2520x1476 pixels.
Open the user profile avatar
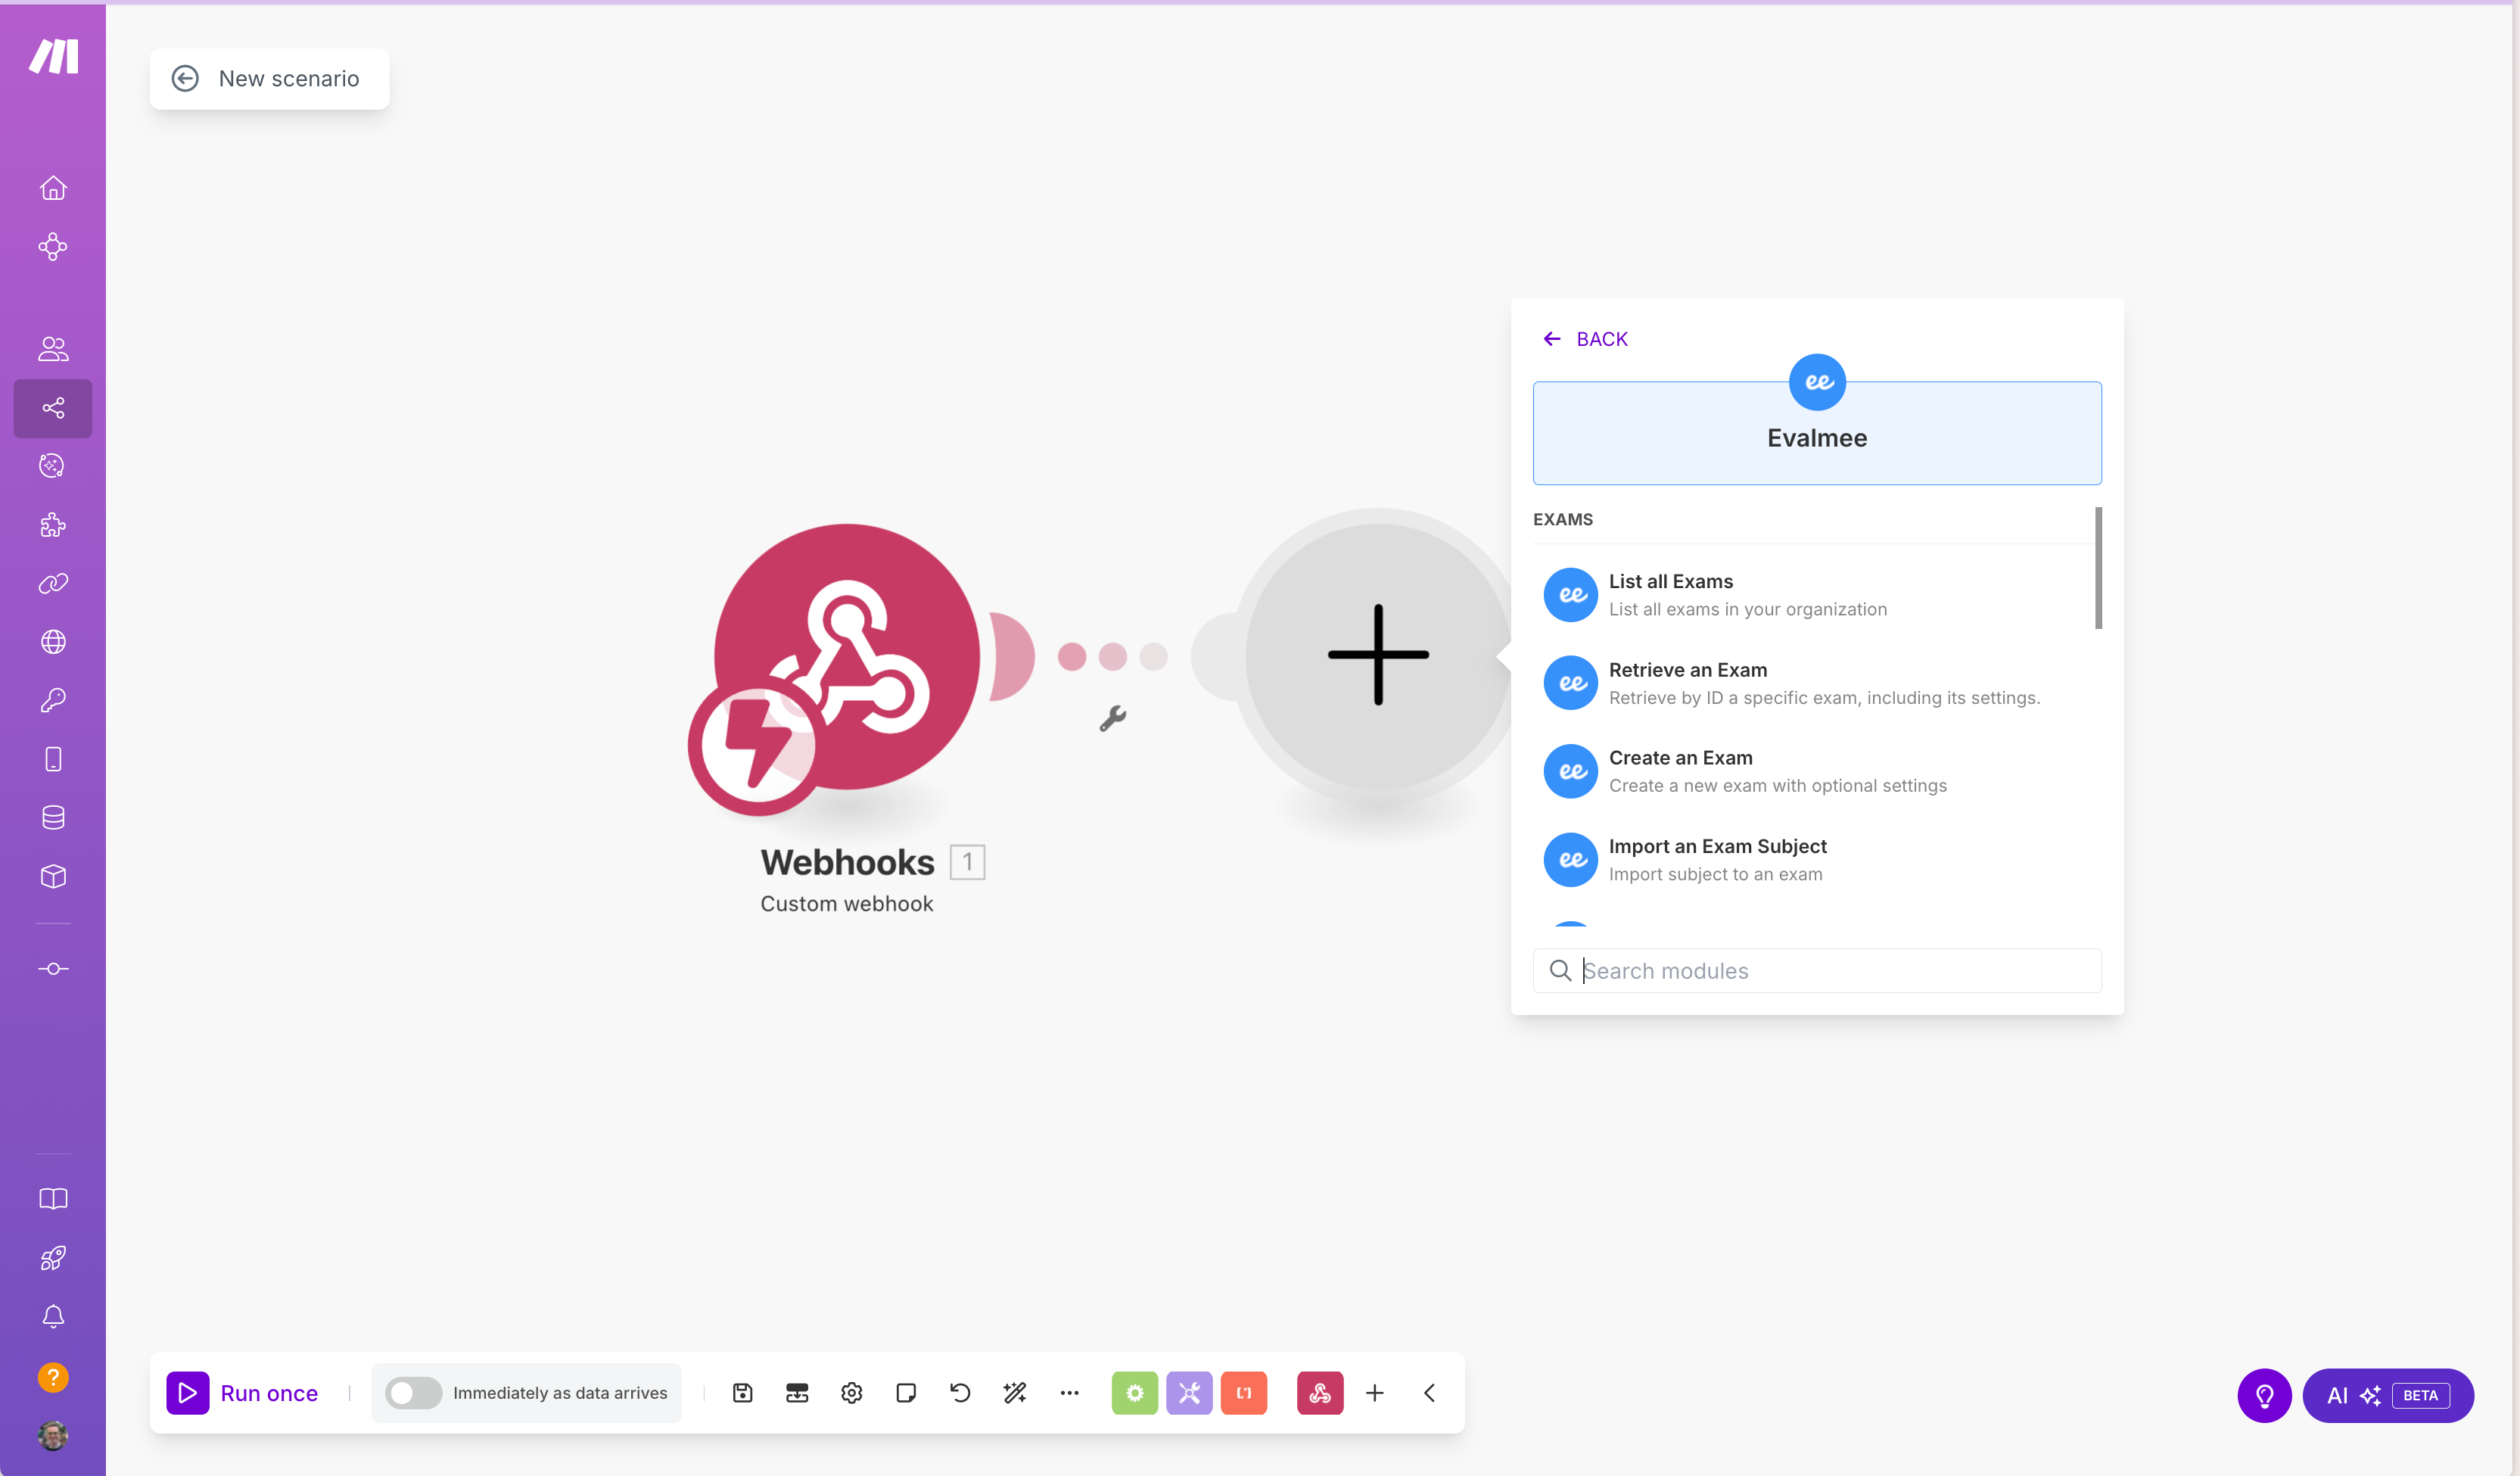tap(53, 1436)
